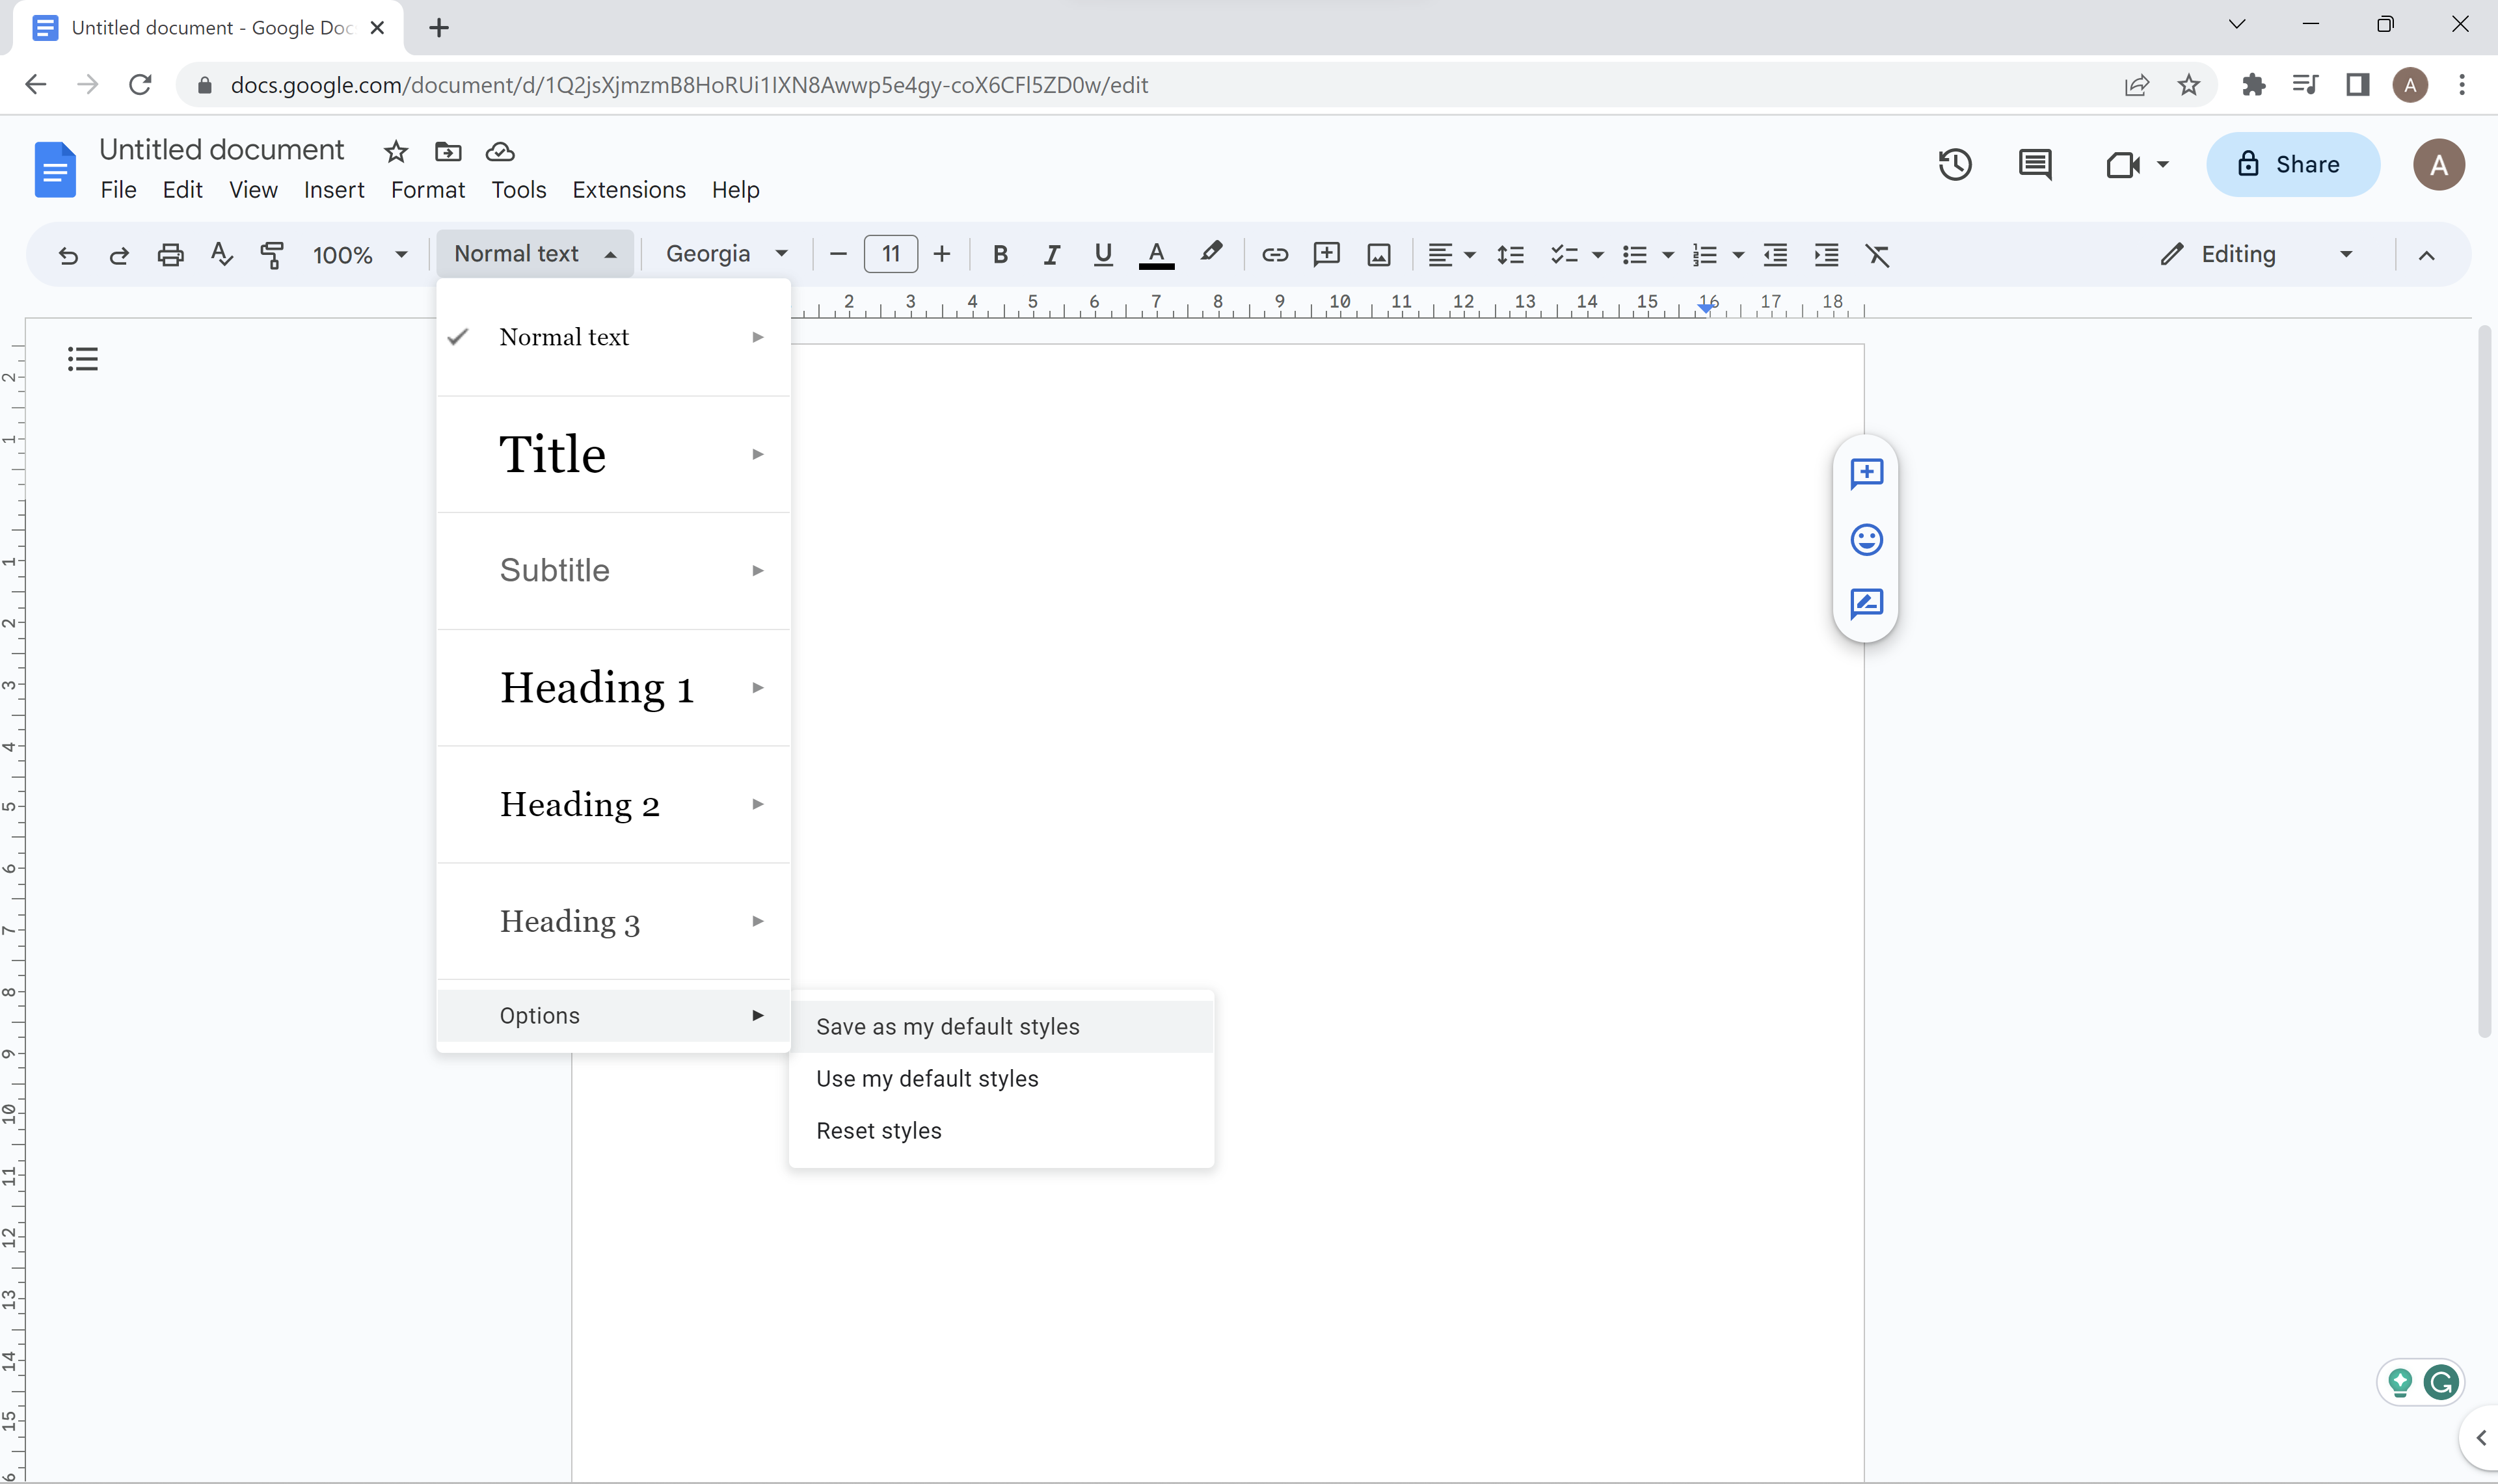Hide the menus with the chevron-up icon

2426,255
